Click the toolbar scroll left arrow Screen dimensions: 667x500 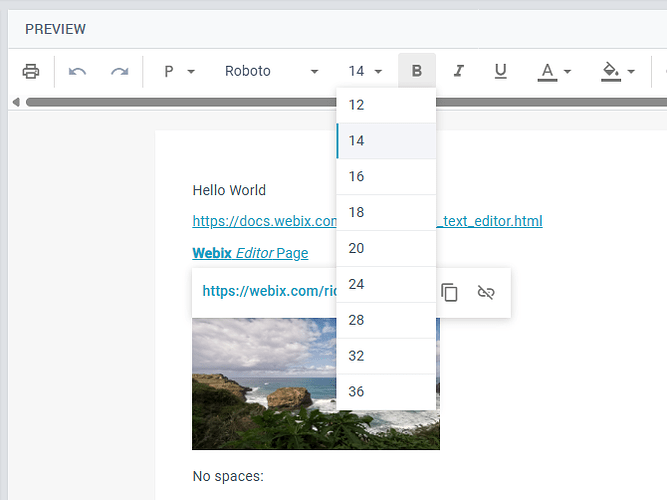click(16, 102)
